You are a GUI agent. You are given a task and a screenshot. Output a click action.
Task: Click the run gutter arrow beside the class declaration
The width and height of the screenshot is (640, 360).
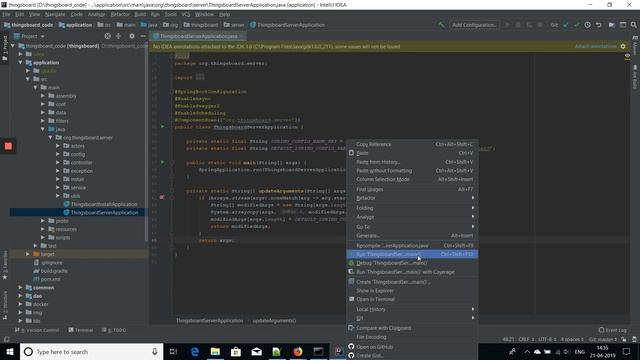(x=162, y=127)
